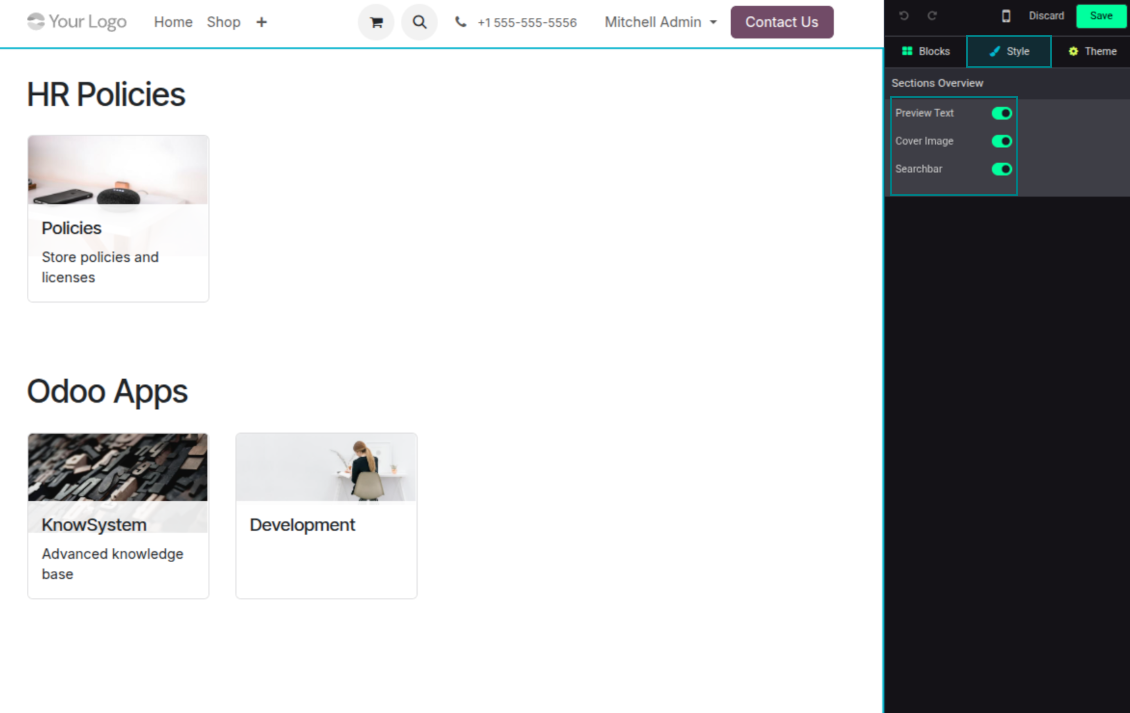Click the Contact Us button
Screen dimensions: 1130x713
coord(781,22)
